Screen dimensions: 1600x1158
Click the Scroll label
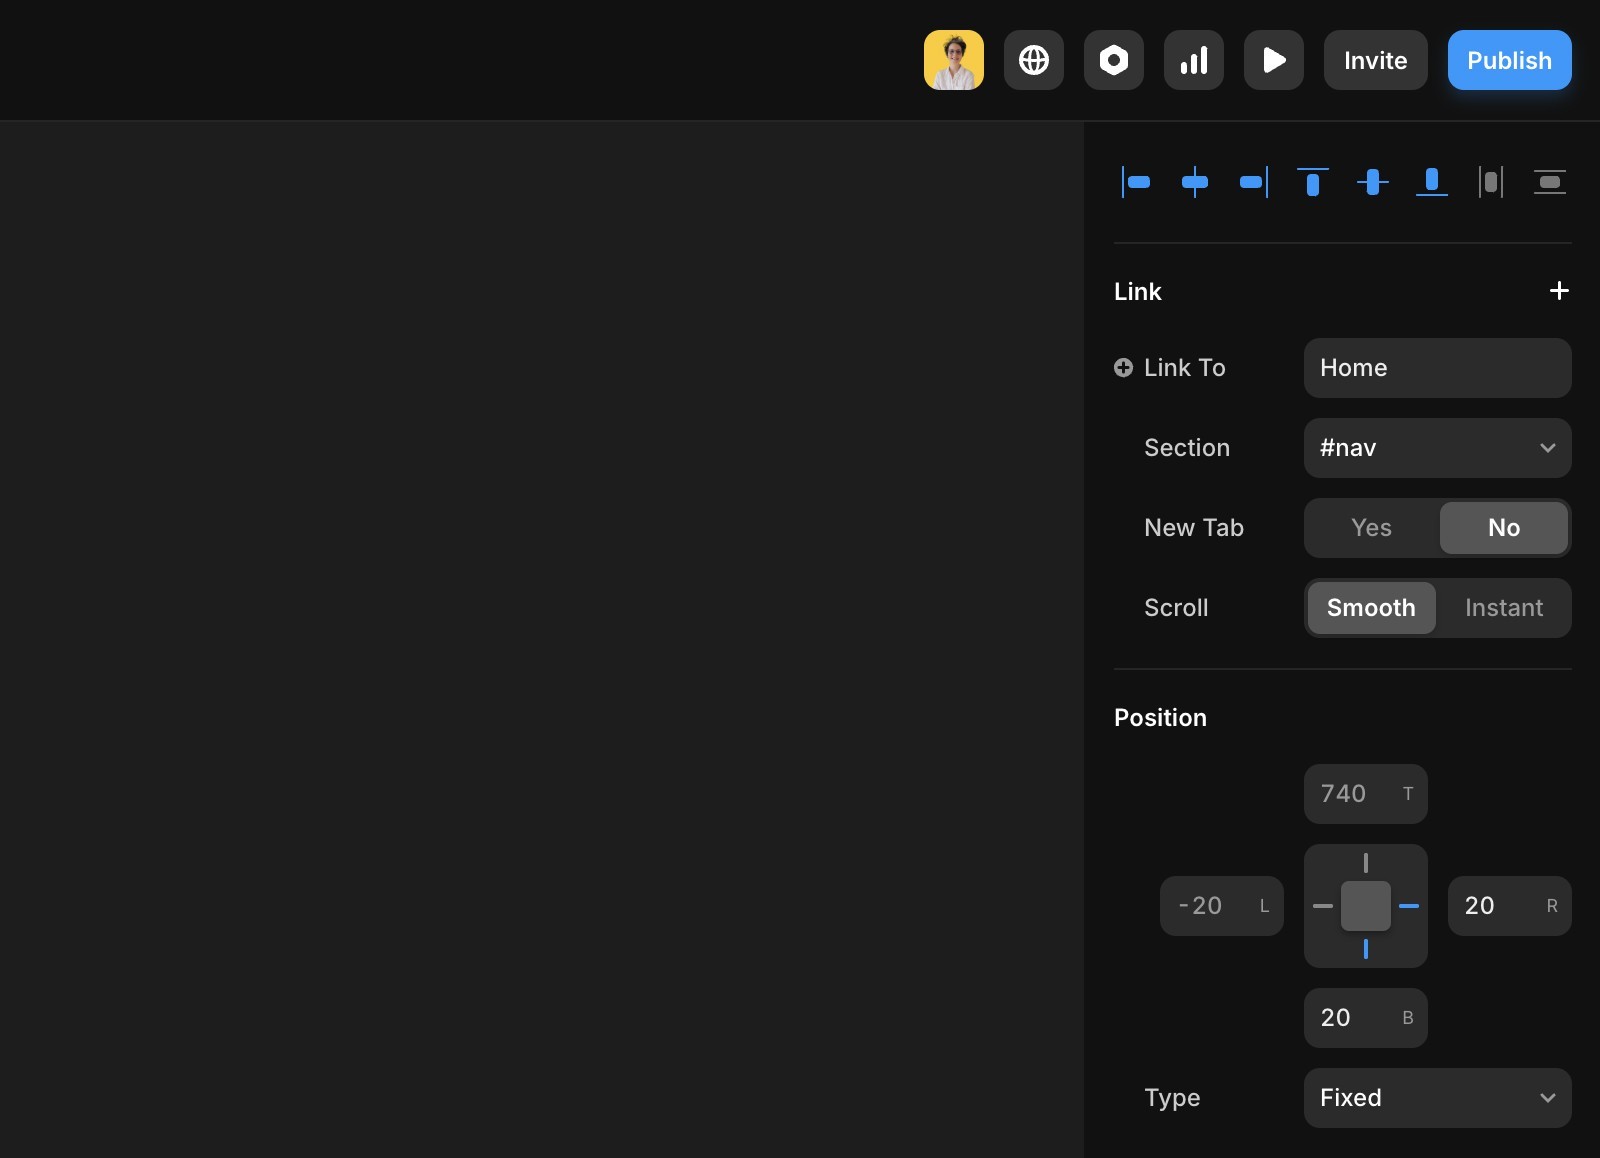point(1176,608)
